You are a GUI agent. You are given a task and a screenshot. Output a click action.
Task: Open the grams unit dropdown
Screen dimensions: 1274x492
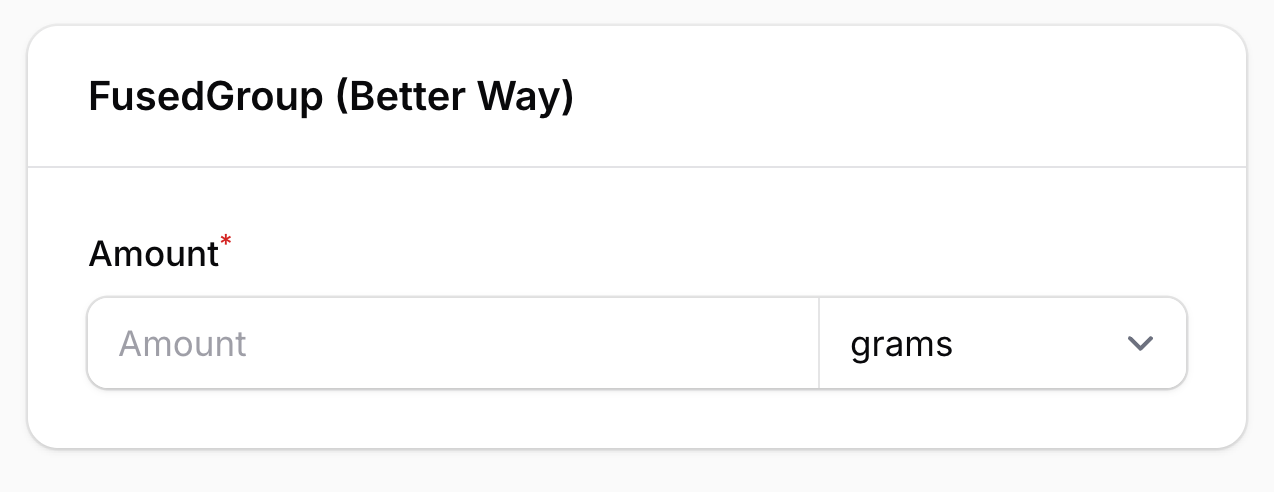(1002, 343)
